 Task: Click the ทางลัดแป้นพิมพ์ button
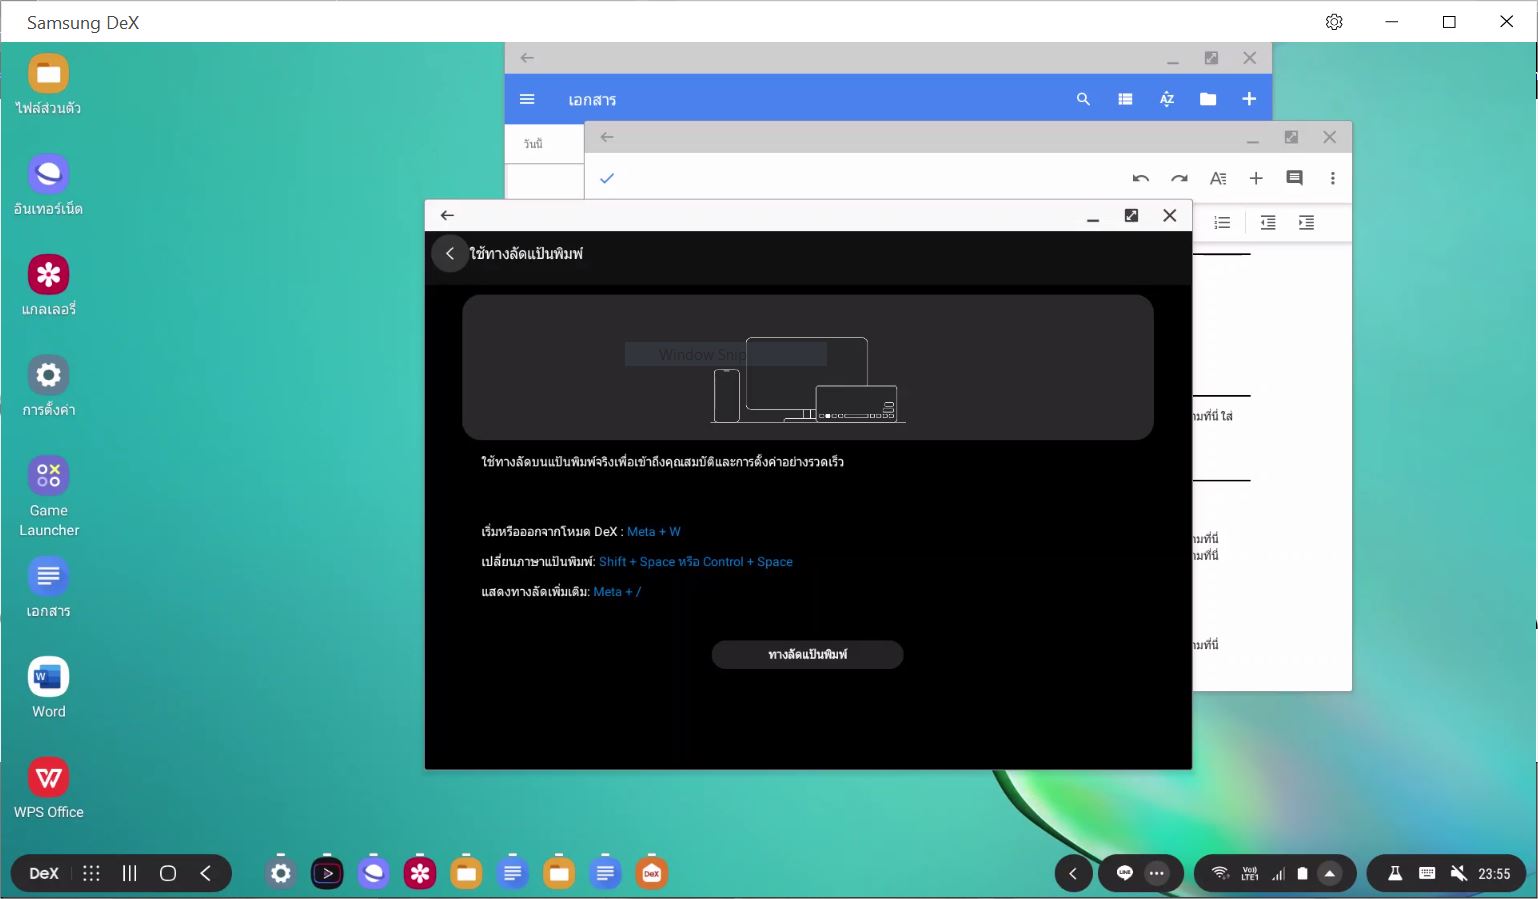(x=807, y=654)
